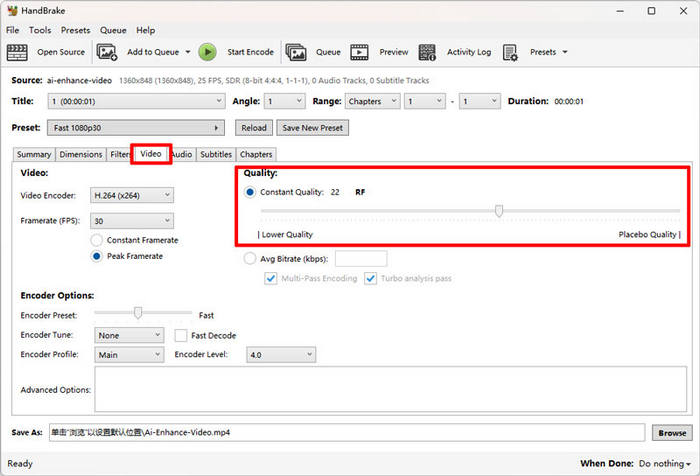Open the Fast 1080p30 preset selector

(x=136, y=128)
